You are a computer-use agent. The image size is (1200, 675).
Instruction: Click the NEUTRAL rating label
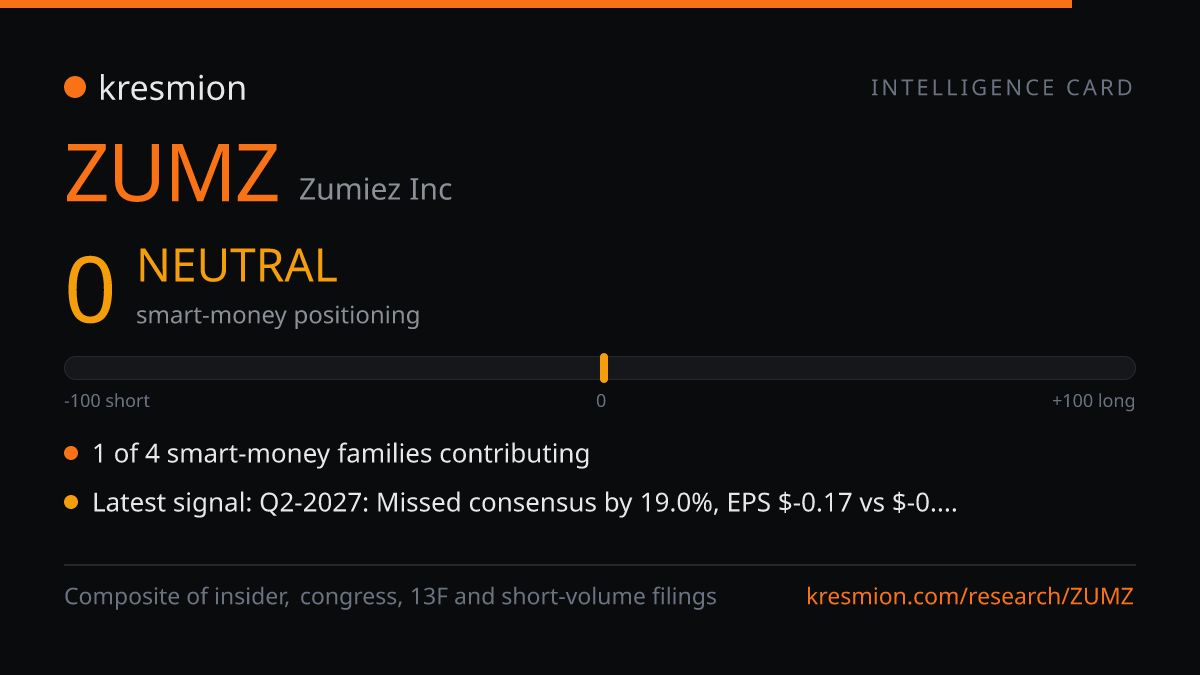[x=237, y=266]
